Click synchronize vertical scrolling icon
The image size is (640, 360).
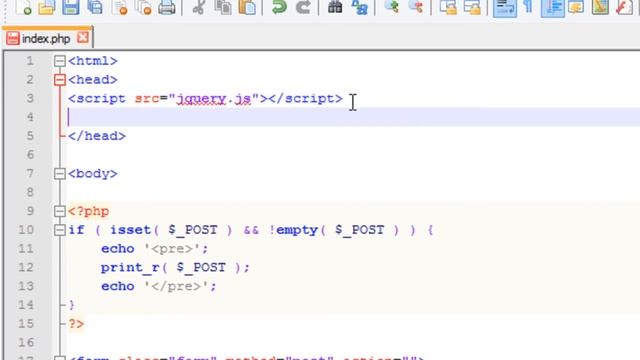448,7
